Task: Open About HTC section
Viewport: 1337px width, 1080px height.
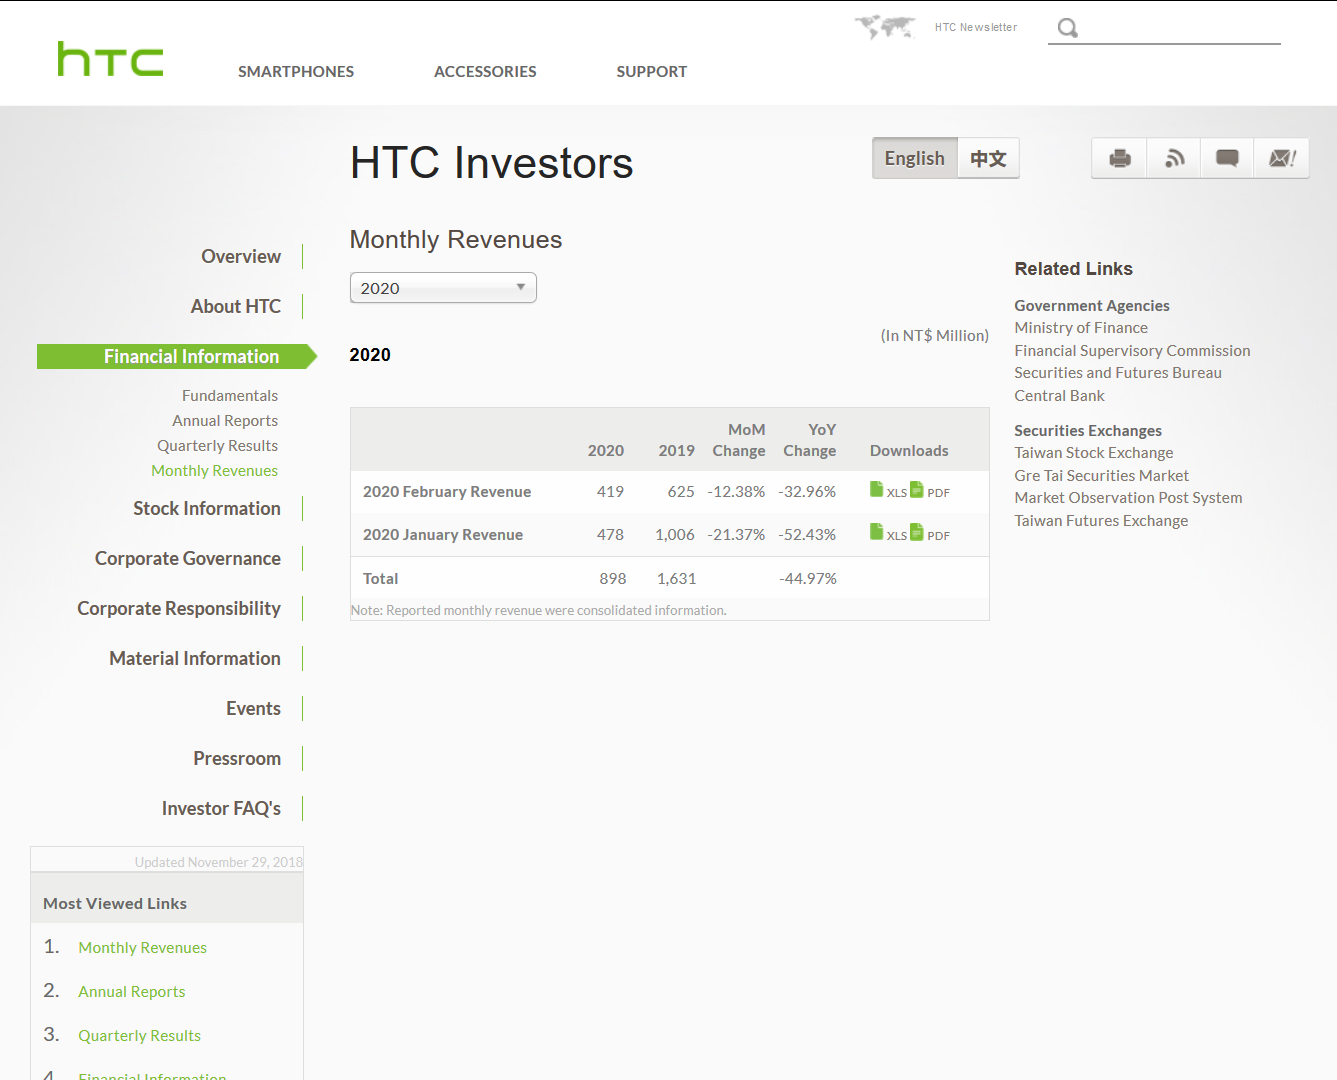Action: coord(236,307)
